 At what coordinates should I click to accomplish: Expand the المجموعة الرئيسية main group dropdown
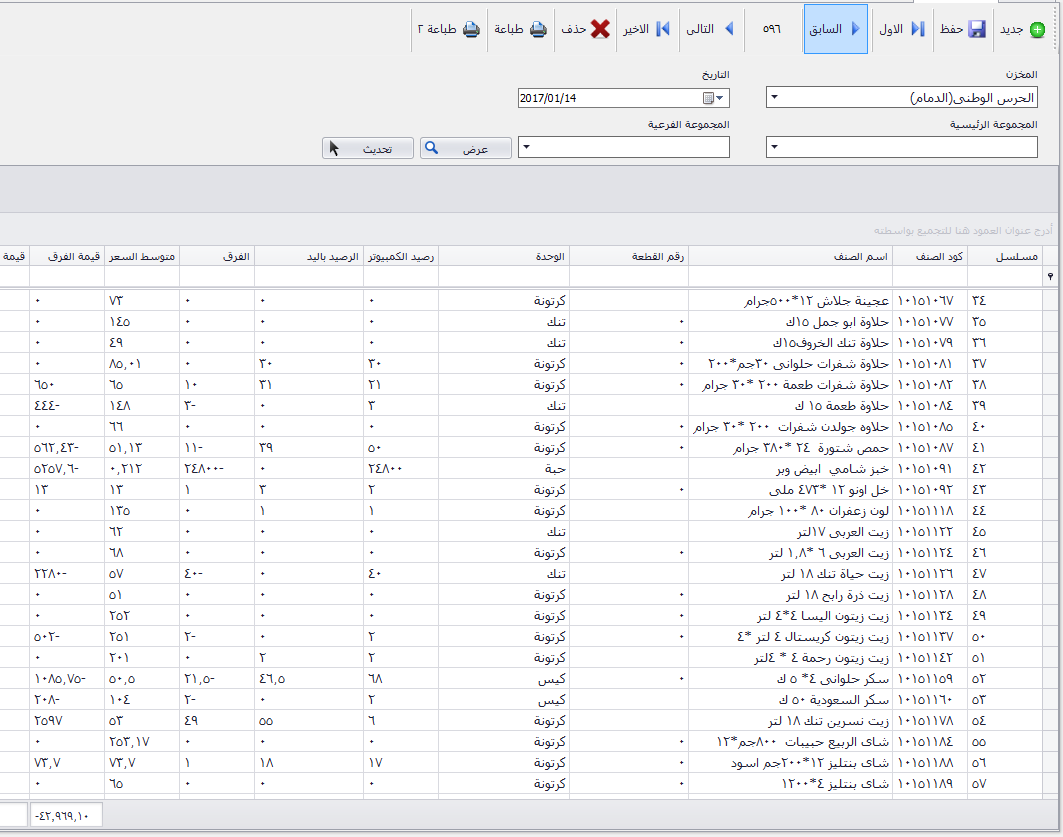[776, 148]
